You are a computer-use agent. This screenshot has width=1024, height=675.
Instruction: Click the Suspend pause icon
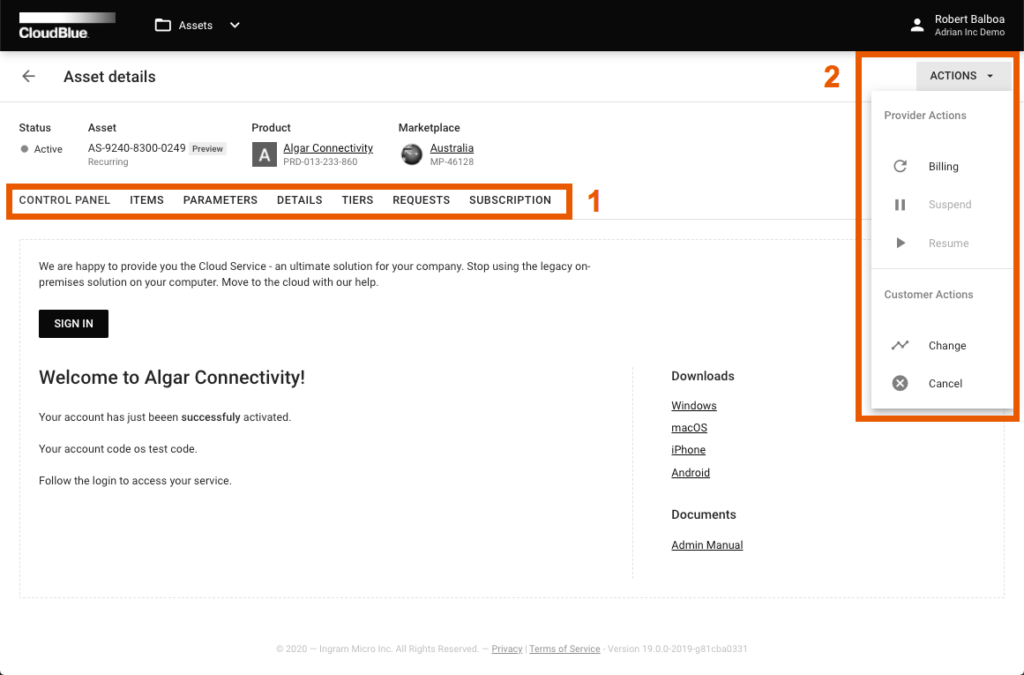coord(900,205)
